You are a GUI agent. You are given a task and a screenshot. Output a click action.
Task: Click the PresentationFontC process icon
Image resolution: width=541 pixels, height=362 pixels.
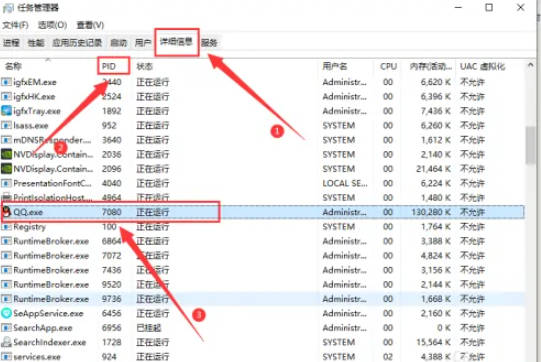pyautogui.click(x=6, y=183)
